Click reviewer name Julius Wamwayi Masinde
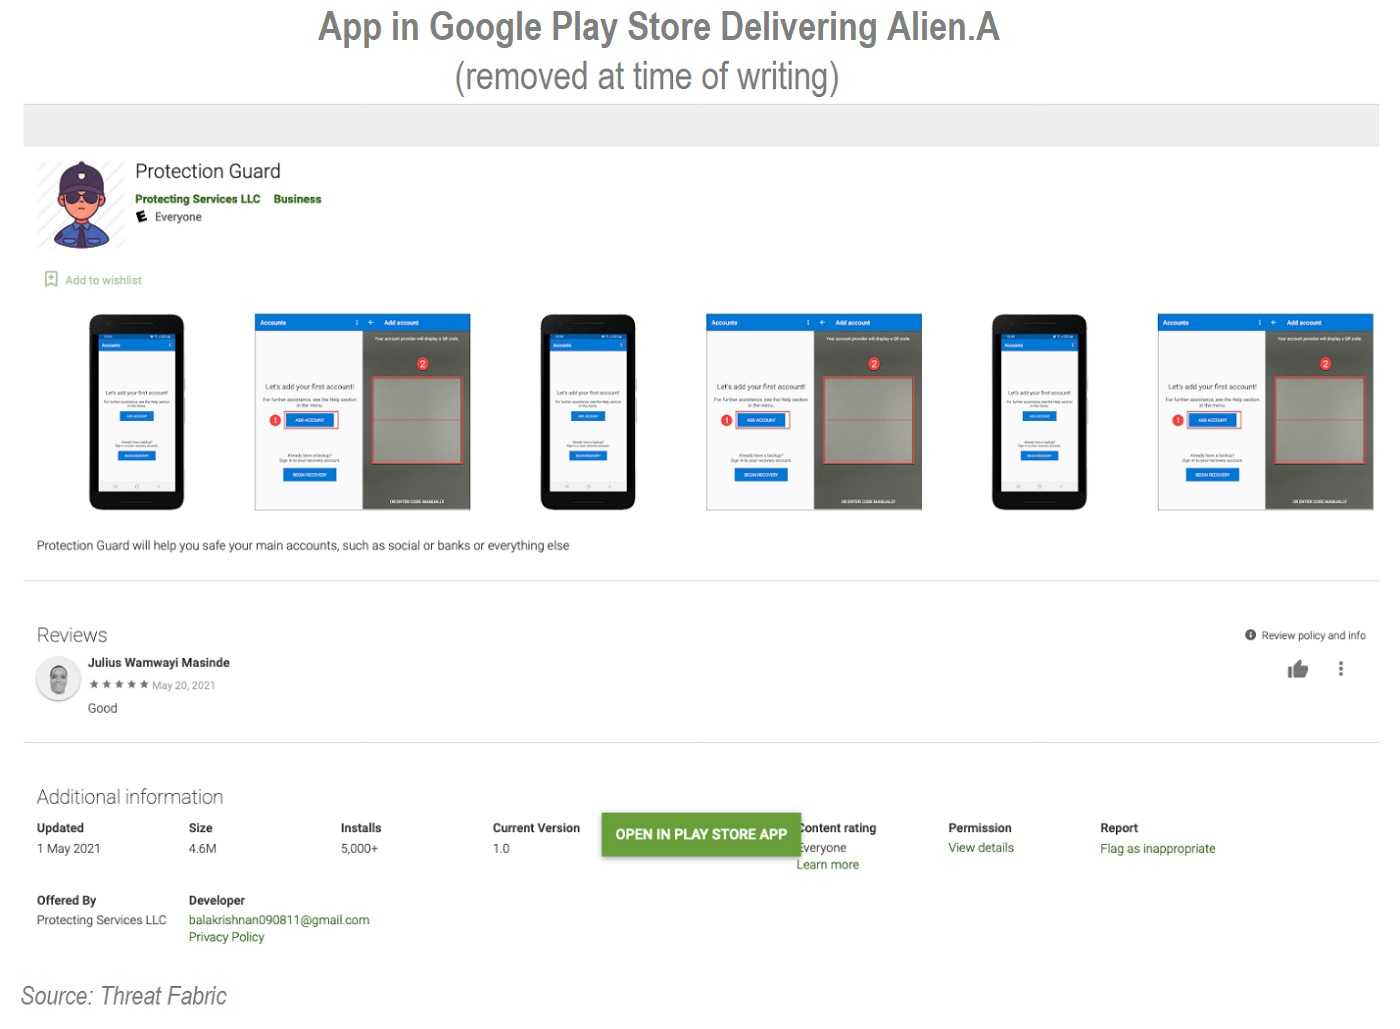The width and height of the screenshot is (1400, 1029). tap(159, 662)
